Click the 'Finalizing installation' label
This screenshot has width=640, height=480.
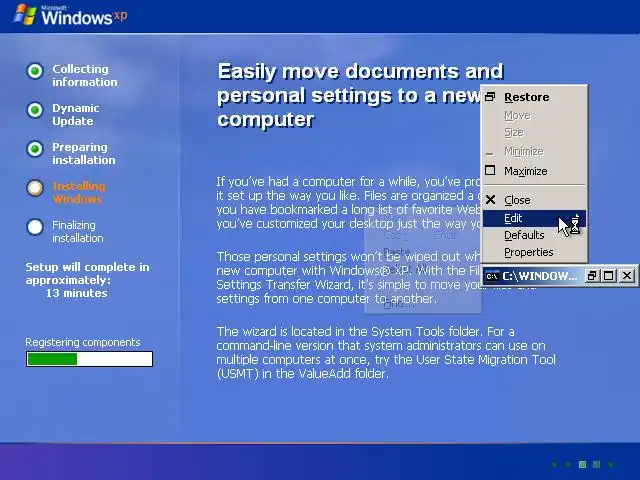tap(78, 231)
